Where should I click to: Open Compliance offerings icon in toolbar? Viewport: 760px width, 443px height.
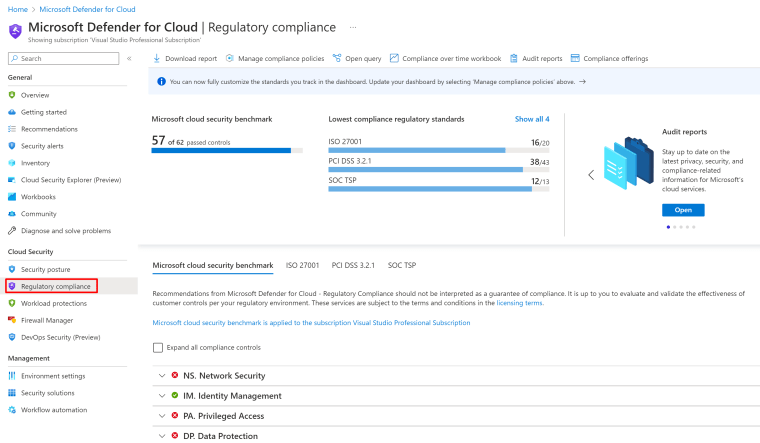[575, 58]
